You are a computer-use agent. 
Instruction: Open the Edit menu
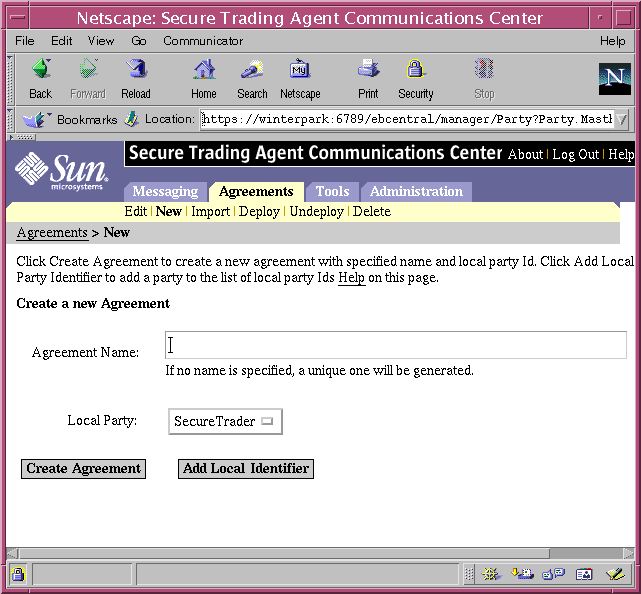coord(62,41)
